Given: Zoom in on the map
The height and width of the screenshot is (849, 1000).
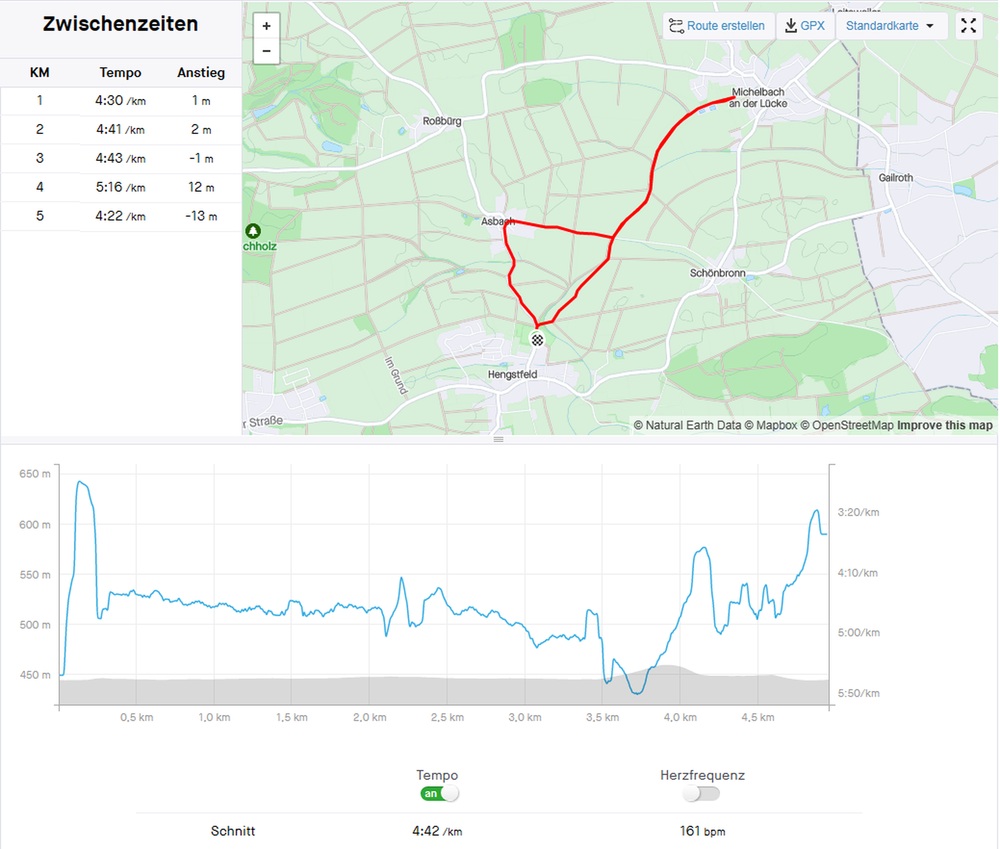Looking at the screenshot, I should tap(266, 26).
